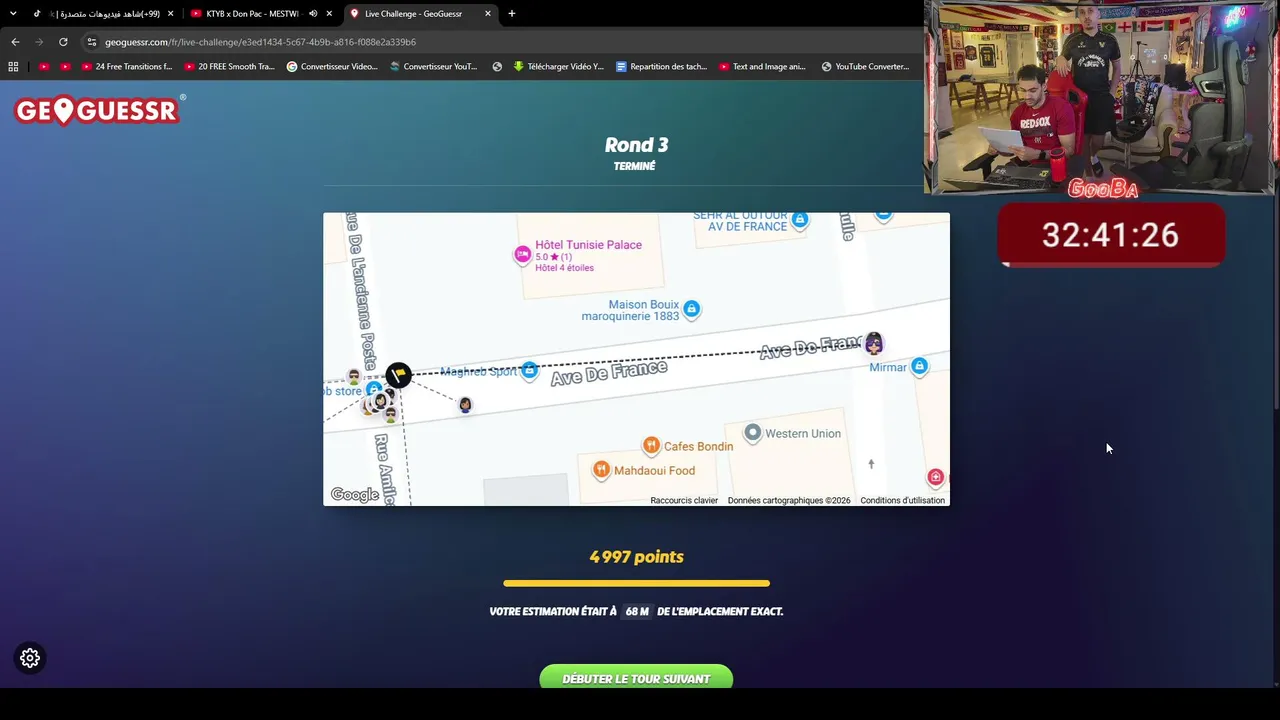Switch to the KTYB x Don Pac tab
1280x720 pixels.
pos(262,14)
